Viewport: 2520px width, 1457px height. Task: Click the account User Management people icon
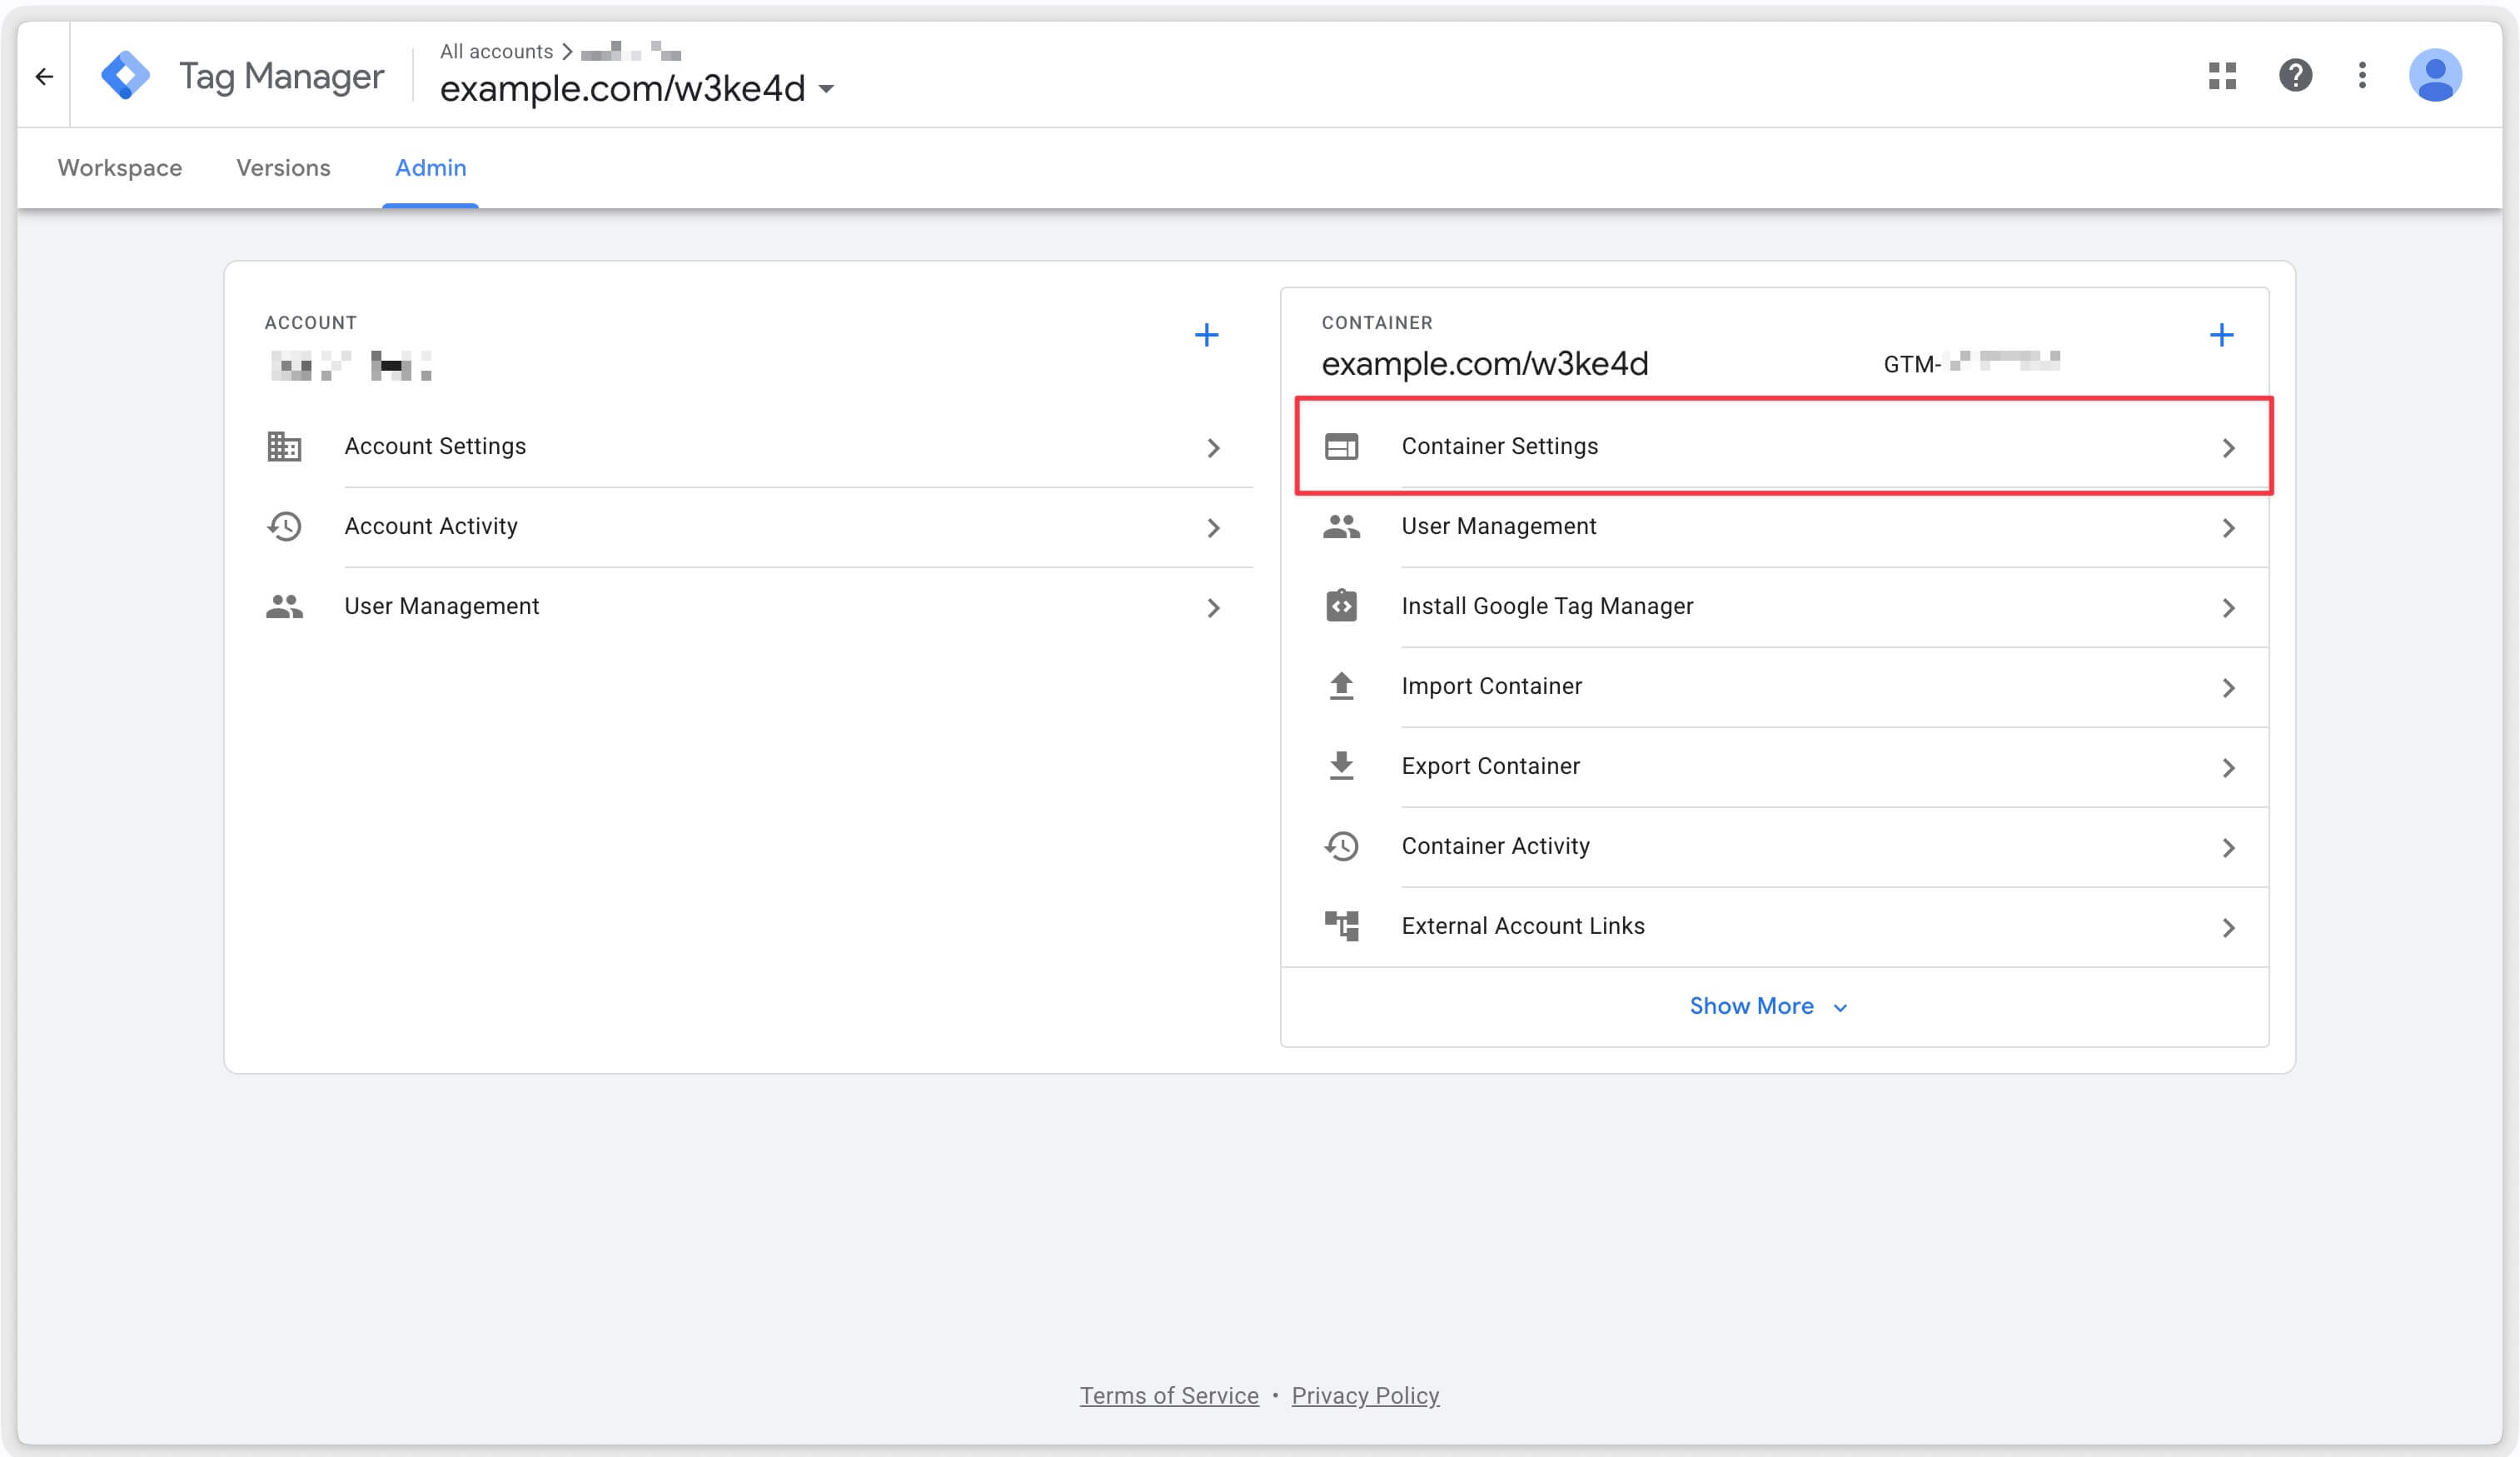284,607
